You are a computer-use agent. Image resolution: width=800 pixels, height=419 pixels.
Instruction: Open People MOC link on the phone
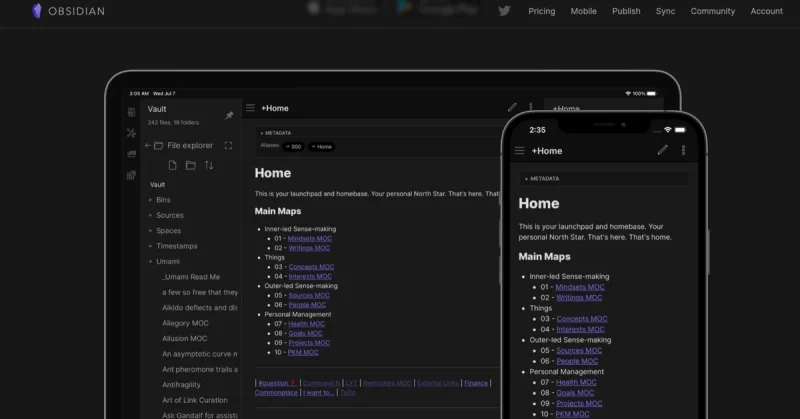click(577, 361)
